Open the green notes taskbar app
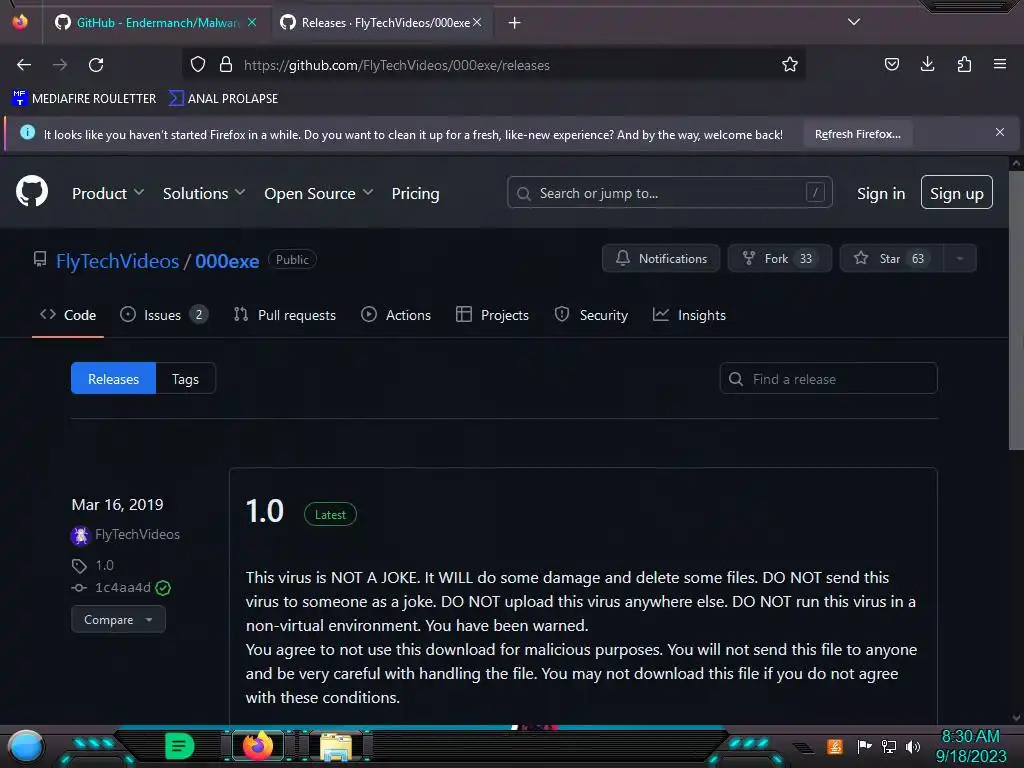 (180, 746)
